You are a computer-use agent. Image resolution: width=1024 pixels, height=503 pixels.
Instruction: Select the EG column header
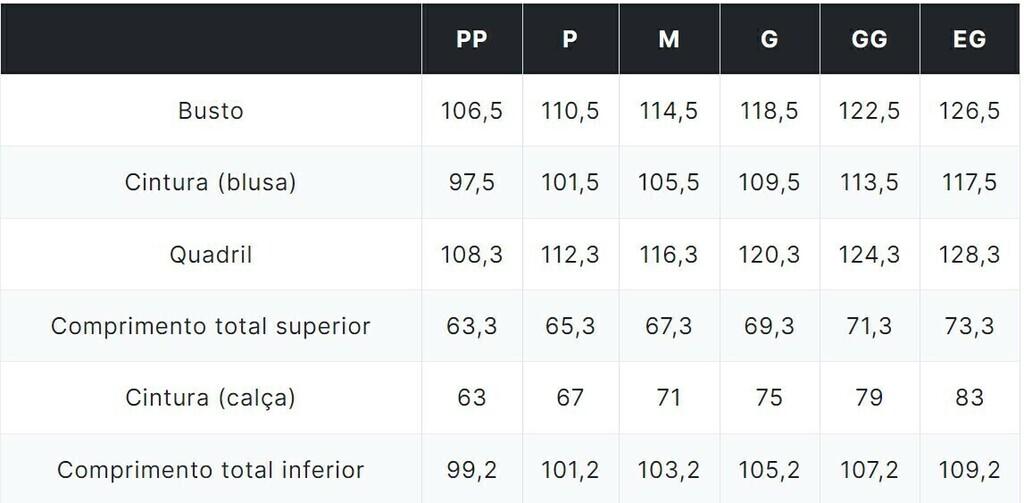(969, 39)
